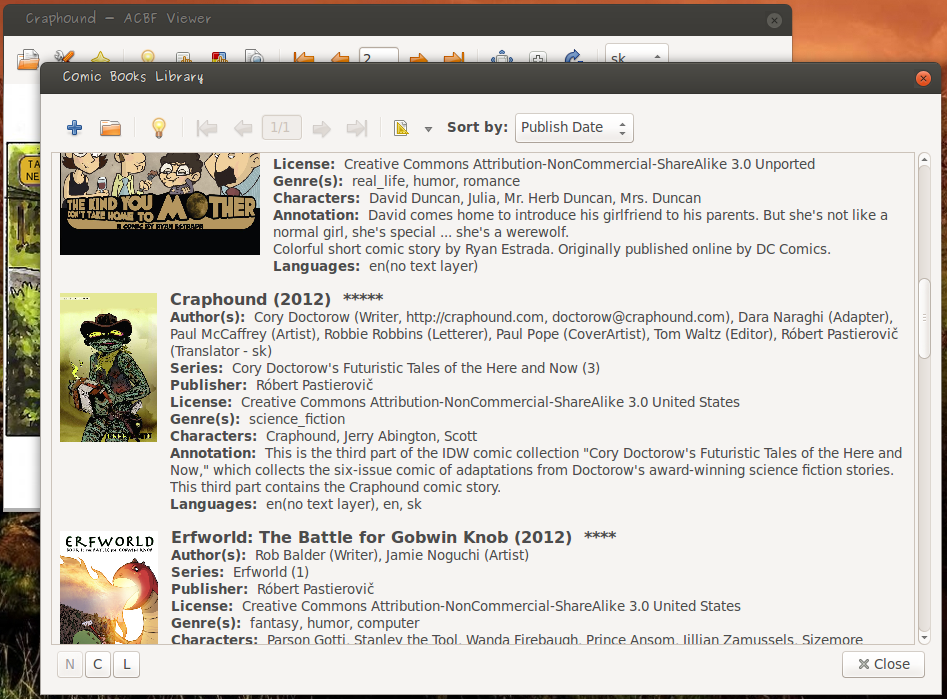This screenshot has width=947, height=699.
Task: Toggle the N button
Action: tap(70, 665)
